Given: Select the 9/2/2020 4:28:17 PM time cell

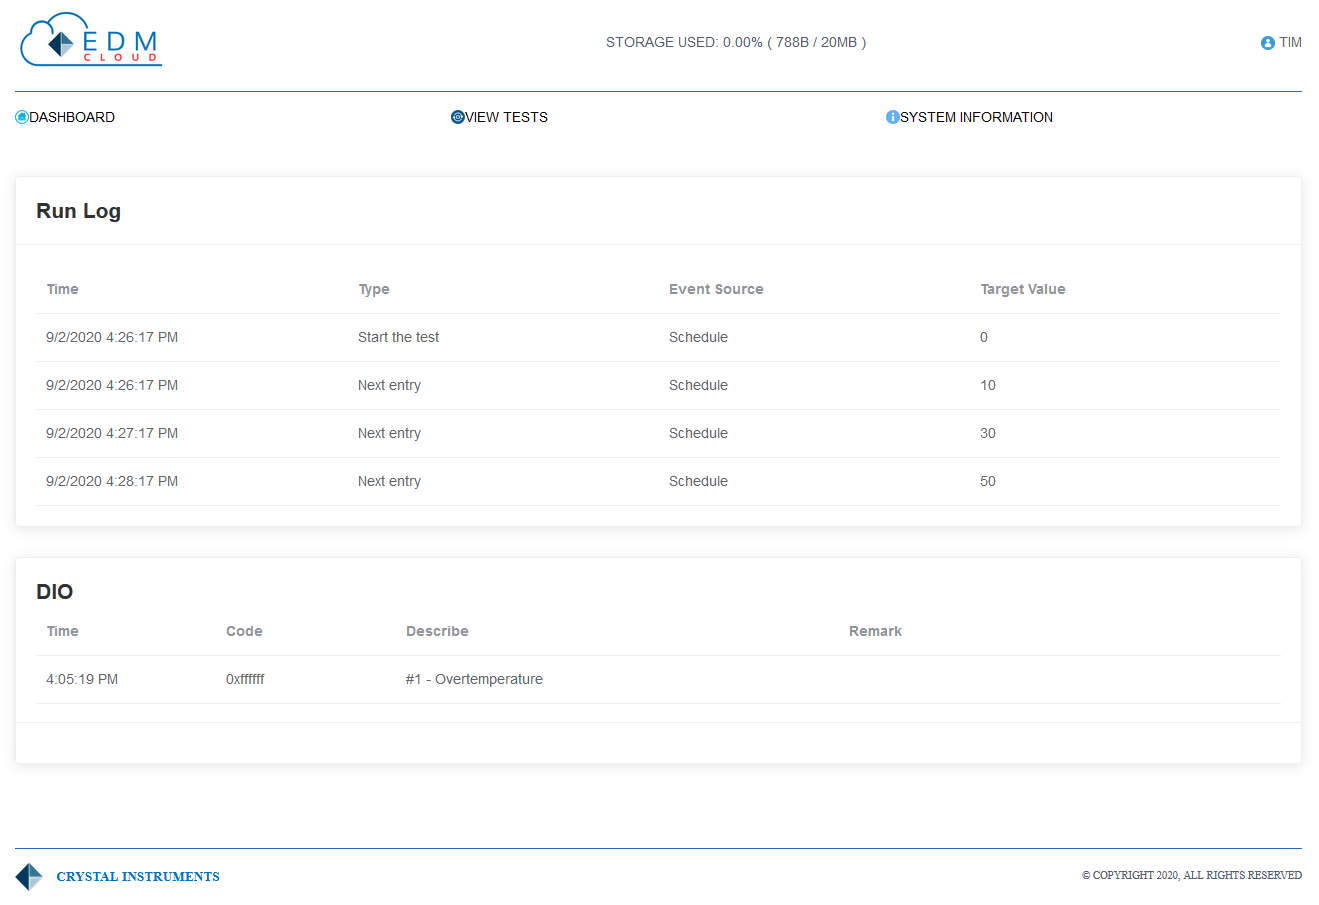Looking at the screenshot, I should click(x=112, y=481).
